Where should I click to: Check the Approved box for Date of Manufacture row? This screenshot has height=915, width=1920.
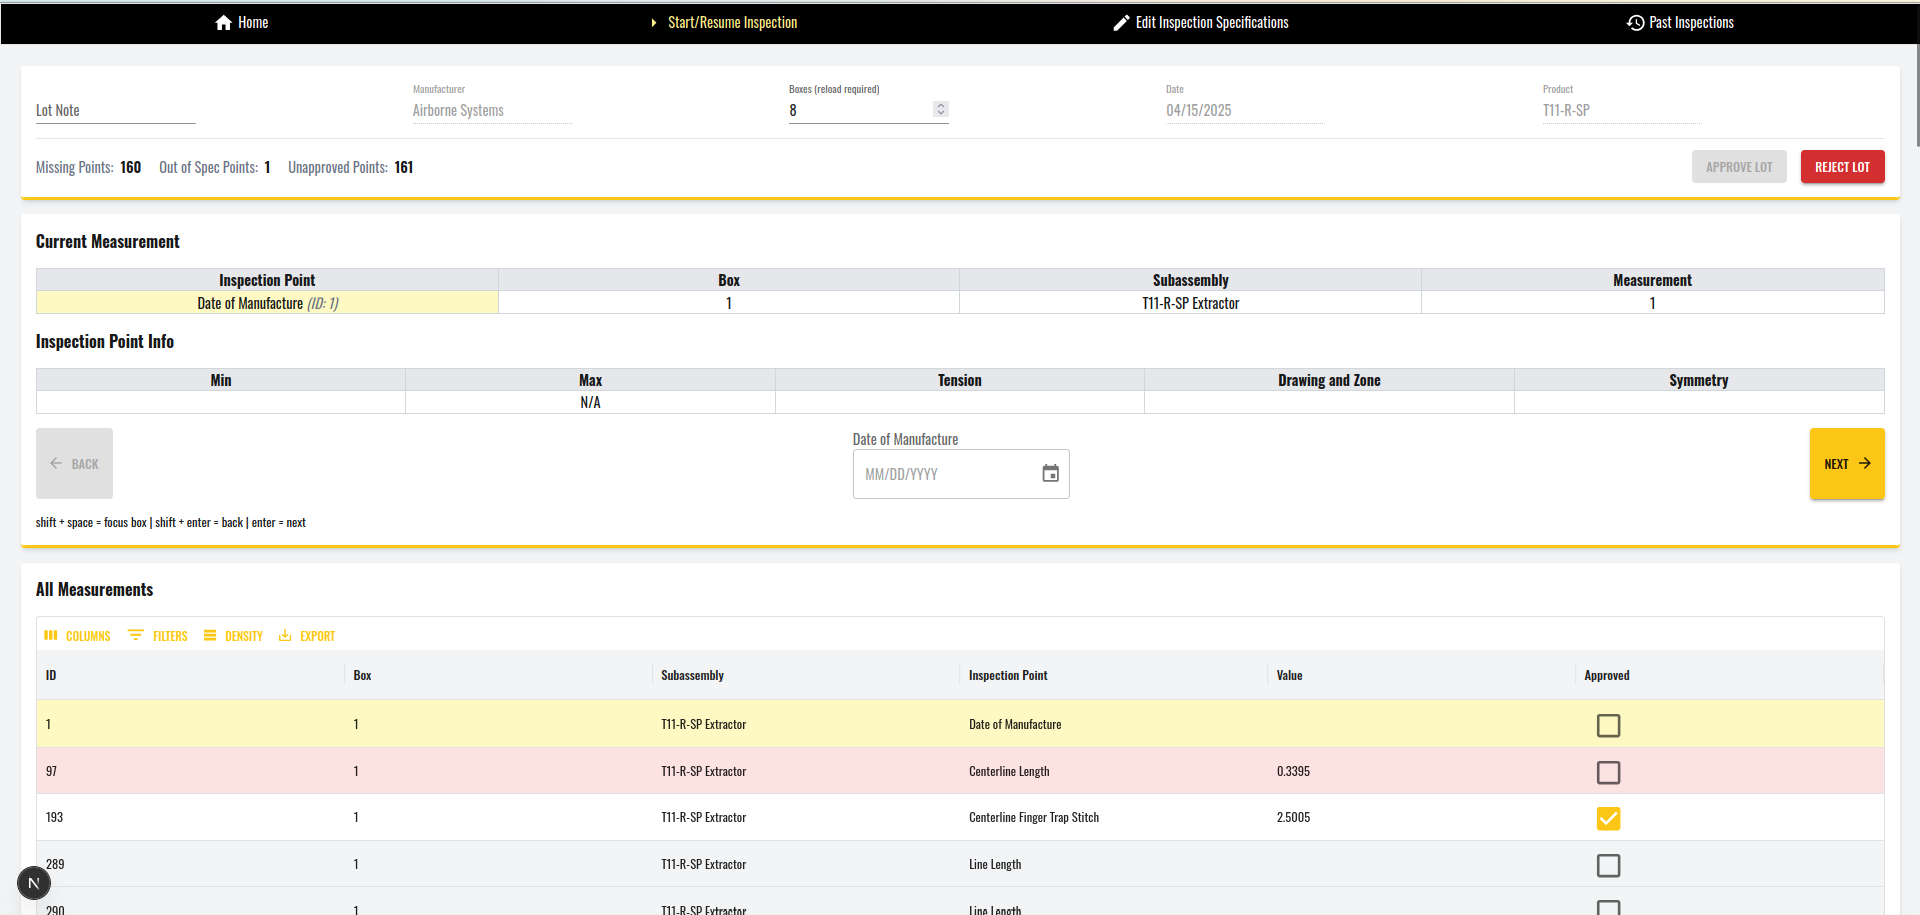1608,725
